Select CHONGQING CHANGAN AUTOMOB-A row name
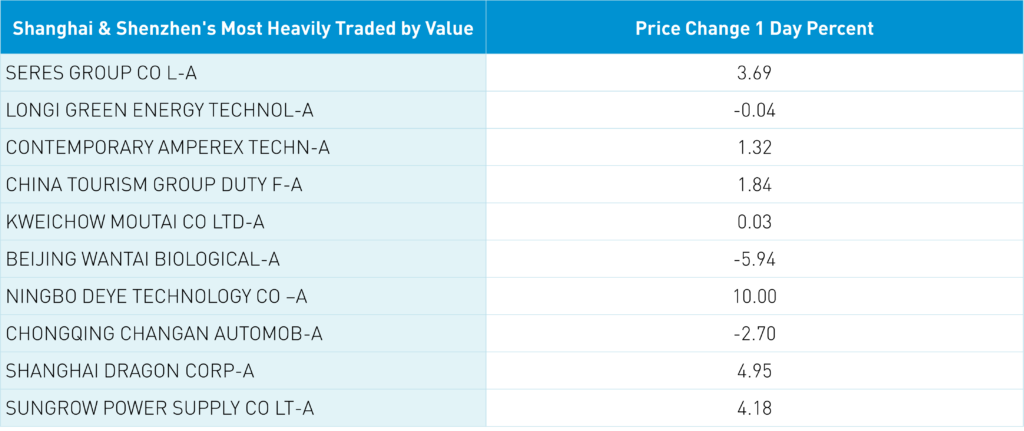 (x=164, y=334)
